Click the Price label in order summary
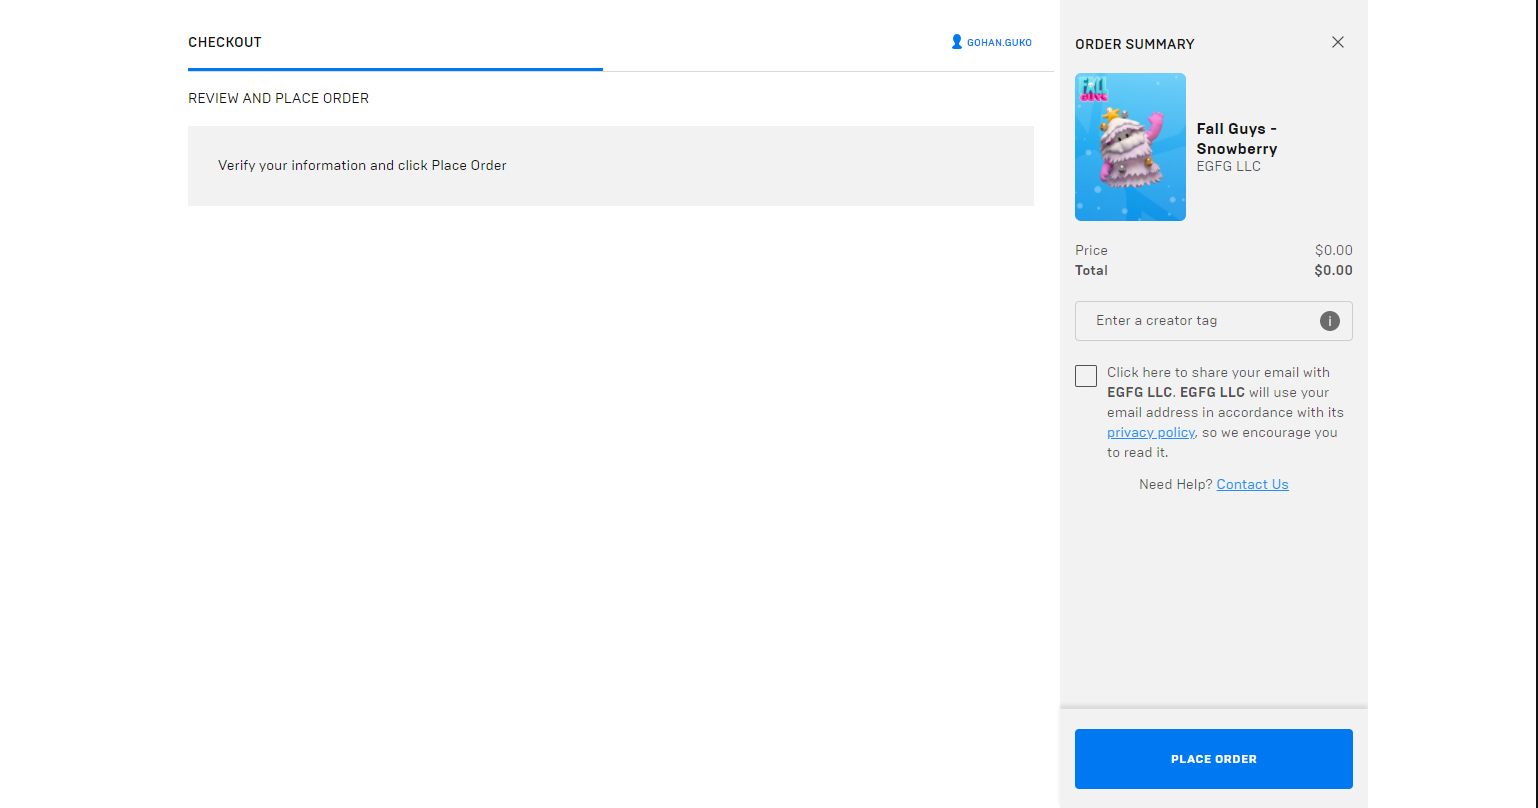The height and width of the screenshot is (808, 1538). coord(1091,250)
